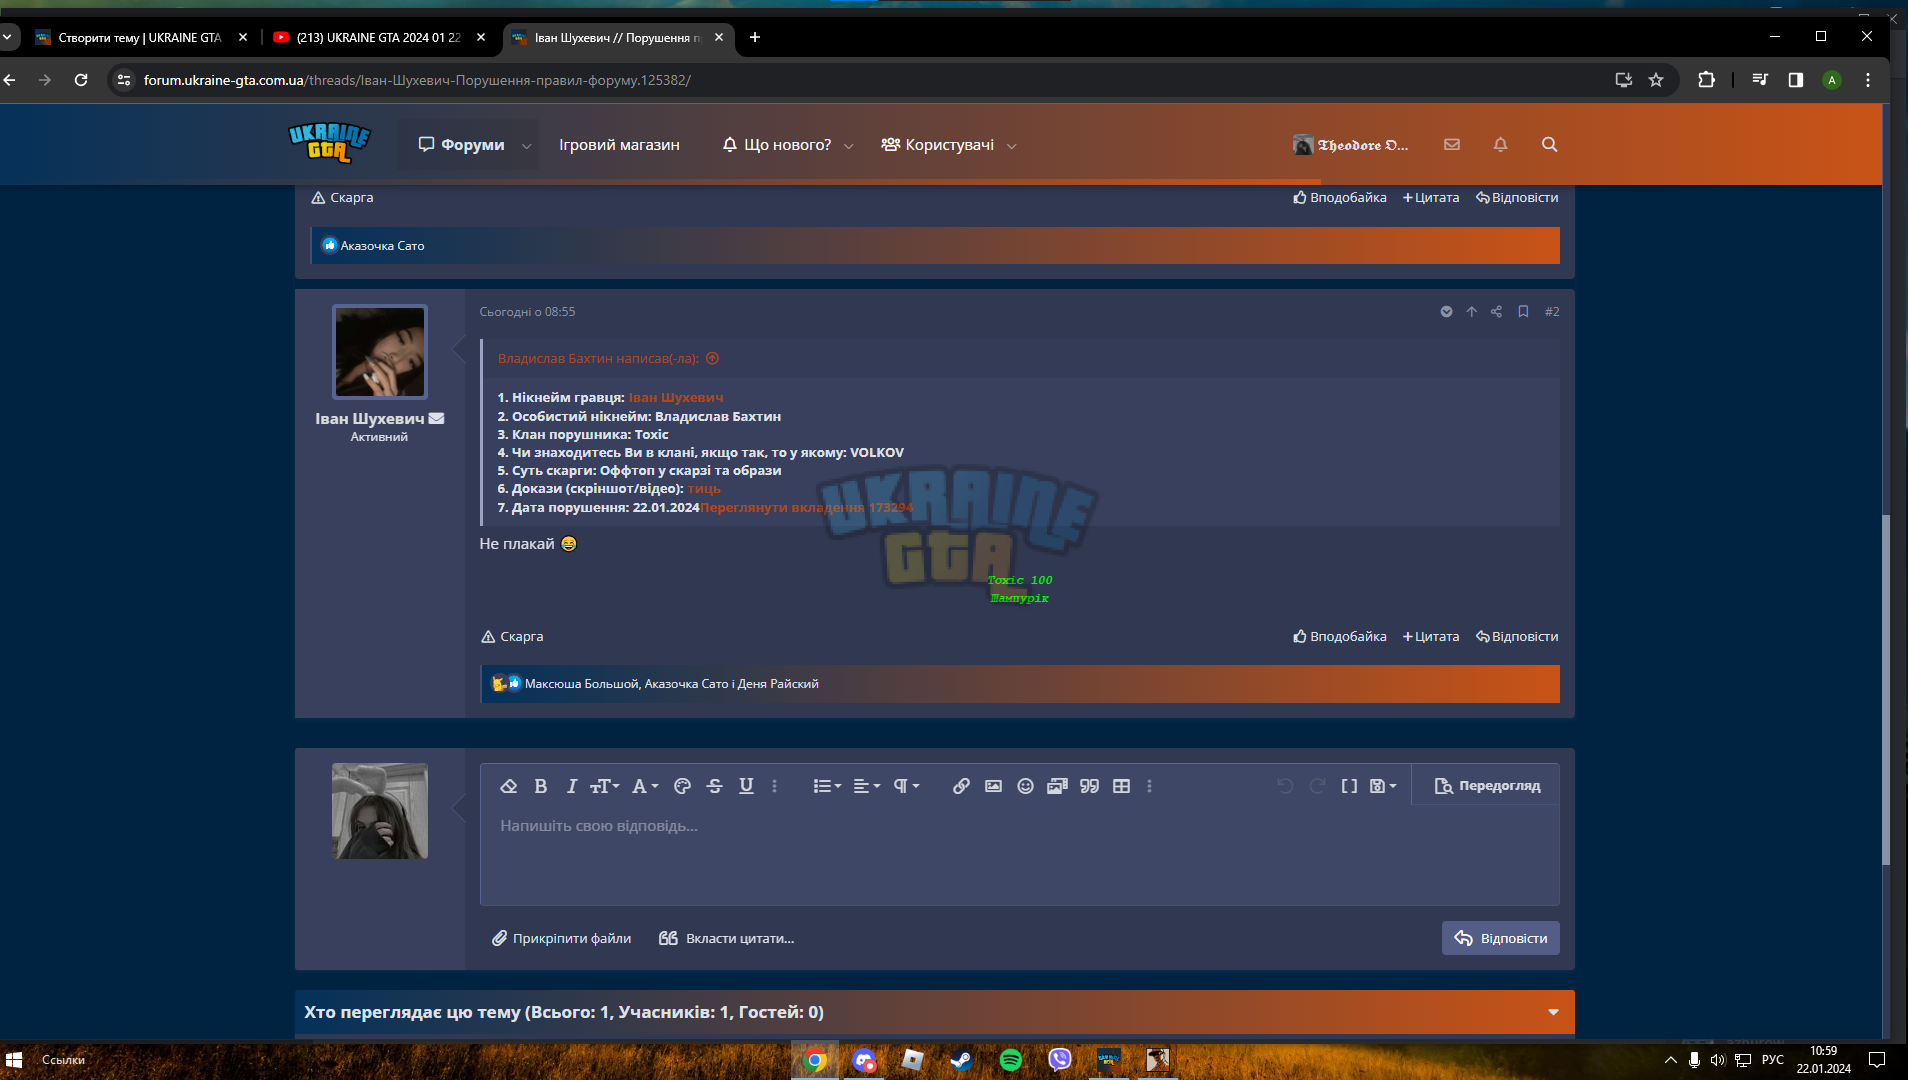Screen dimensions: 1908x1080
Task: Like post #2 with Вподобайка
Action: [1339, 637]
